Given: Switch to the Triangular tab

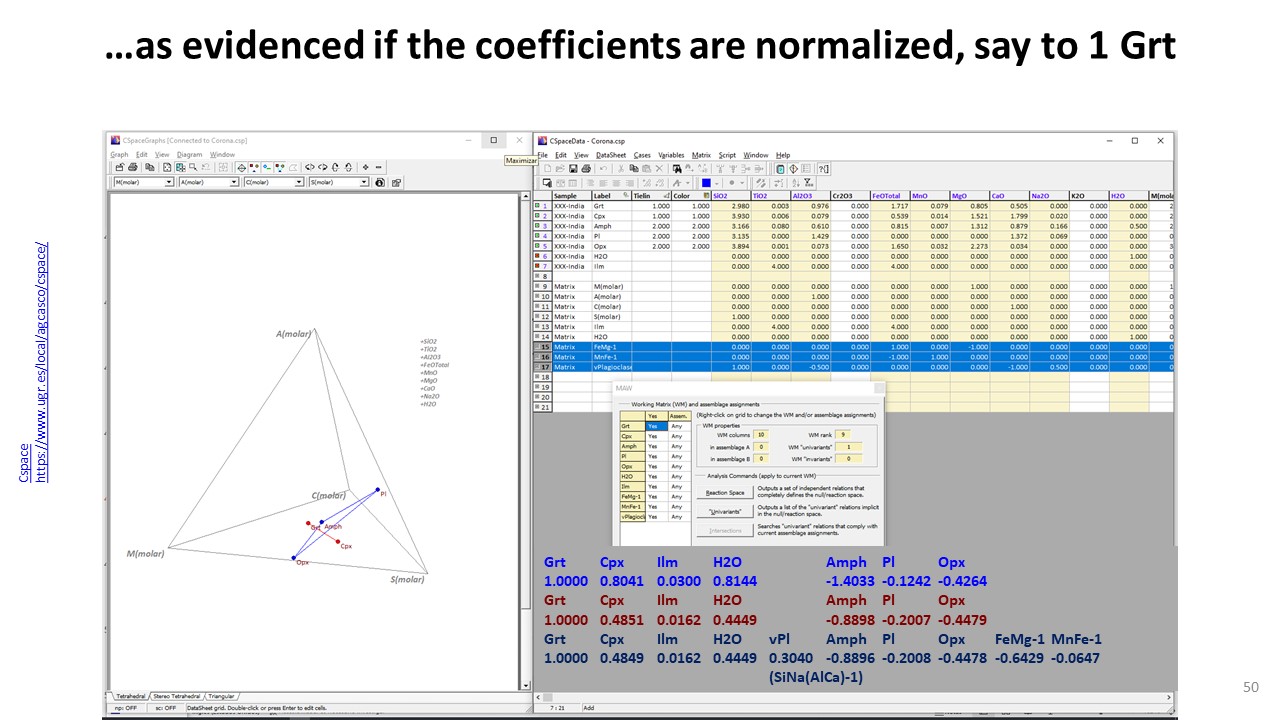Looking at the screenshot, I should [x=221, y=695].
